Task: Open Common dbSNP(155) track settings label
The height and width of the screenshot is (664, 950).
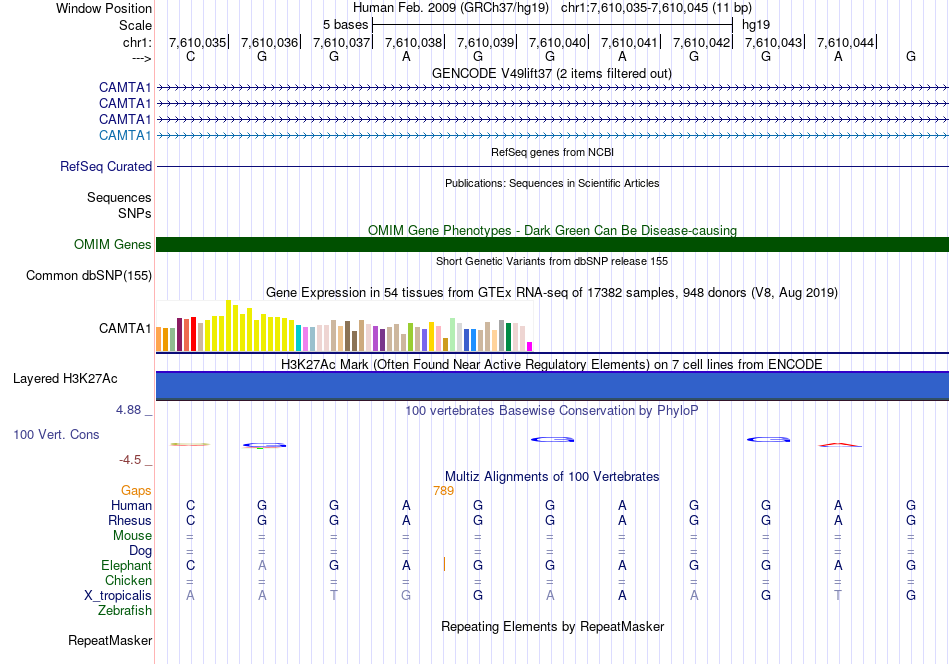Action: (89, 276)
